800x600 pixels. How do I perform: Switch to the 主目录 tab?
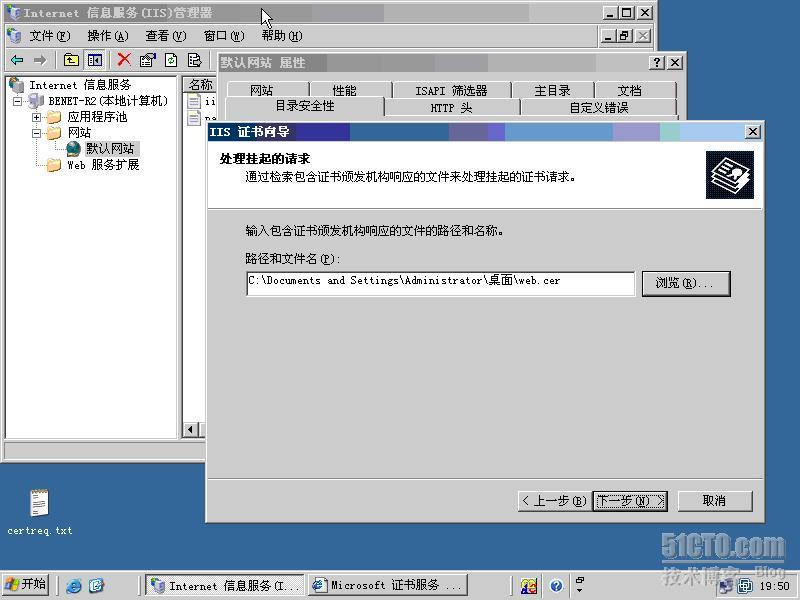(x=553, y=90)
